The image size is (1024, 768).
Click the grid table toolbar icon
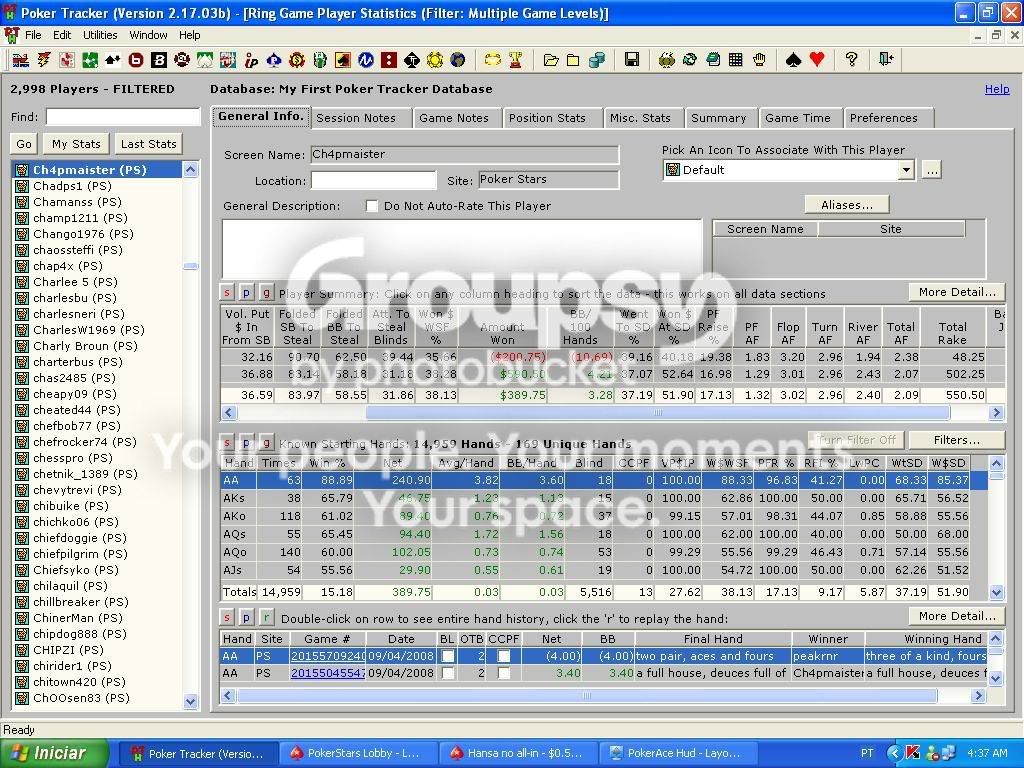tap(735, 60)
